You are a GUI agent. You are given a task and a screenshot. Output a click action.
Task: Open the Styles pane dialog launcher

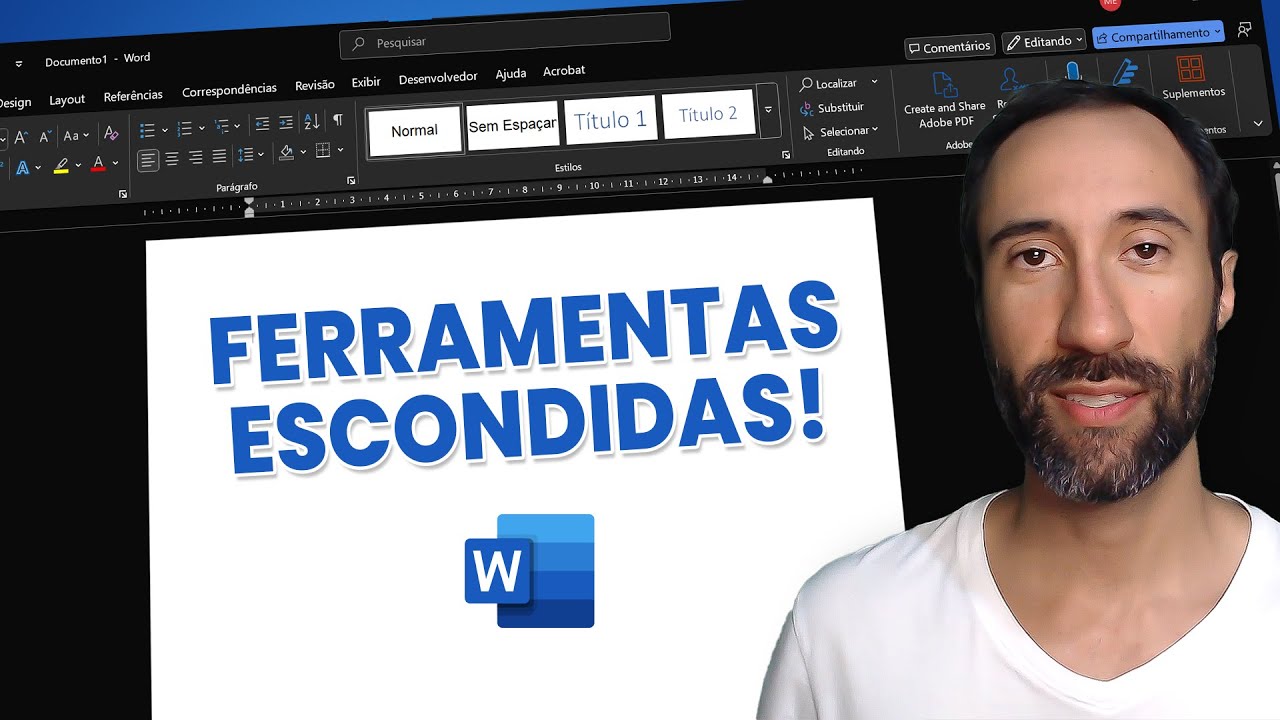tap(786, 155)
